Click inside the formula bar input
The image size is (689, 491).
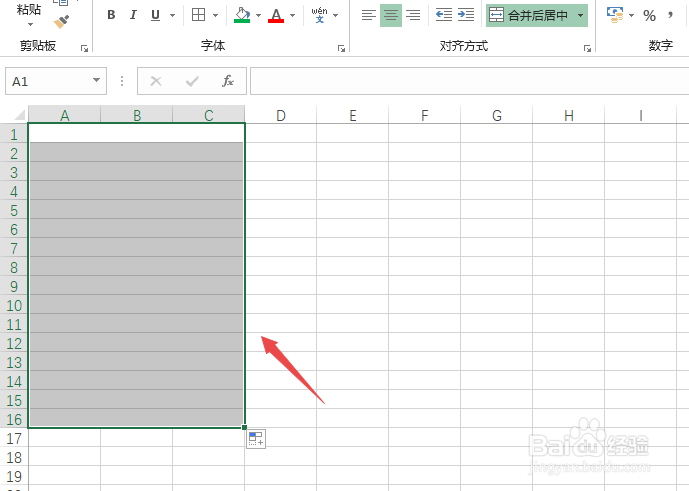coord(469,81)
